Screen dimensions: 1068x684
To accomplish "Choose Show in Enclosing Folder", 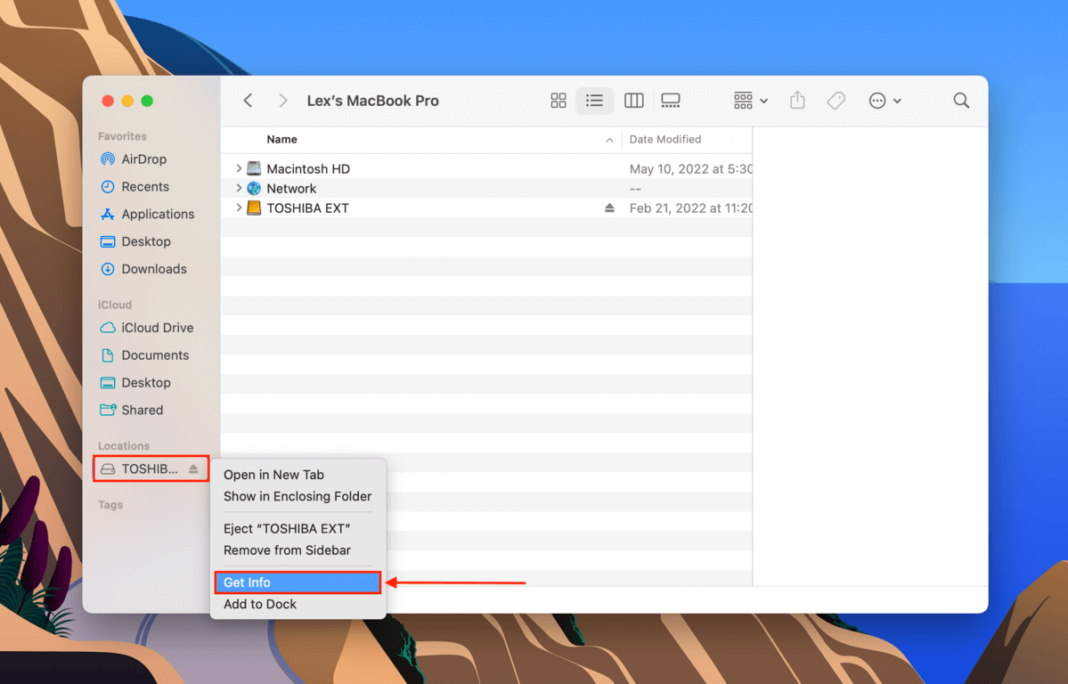I will point(296,496).
